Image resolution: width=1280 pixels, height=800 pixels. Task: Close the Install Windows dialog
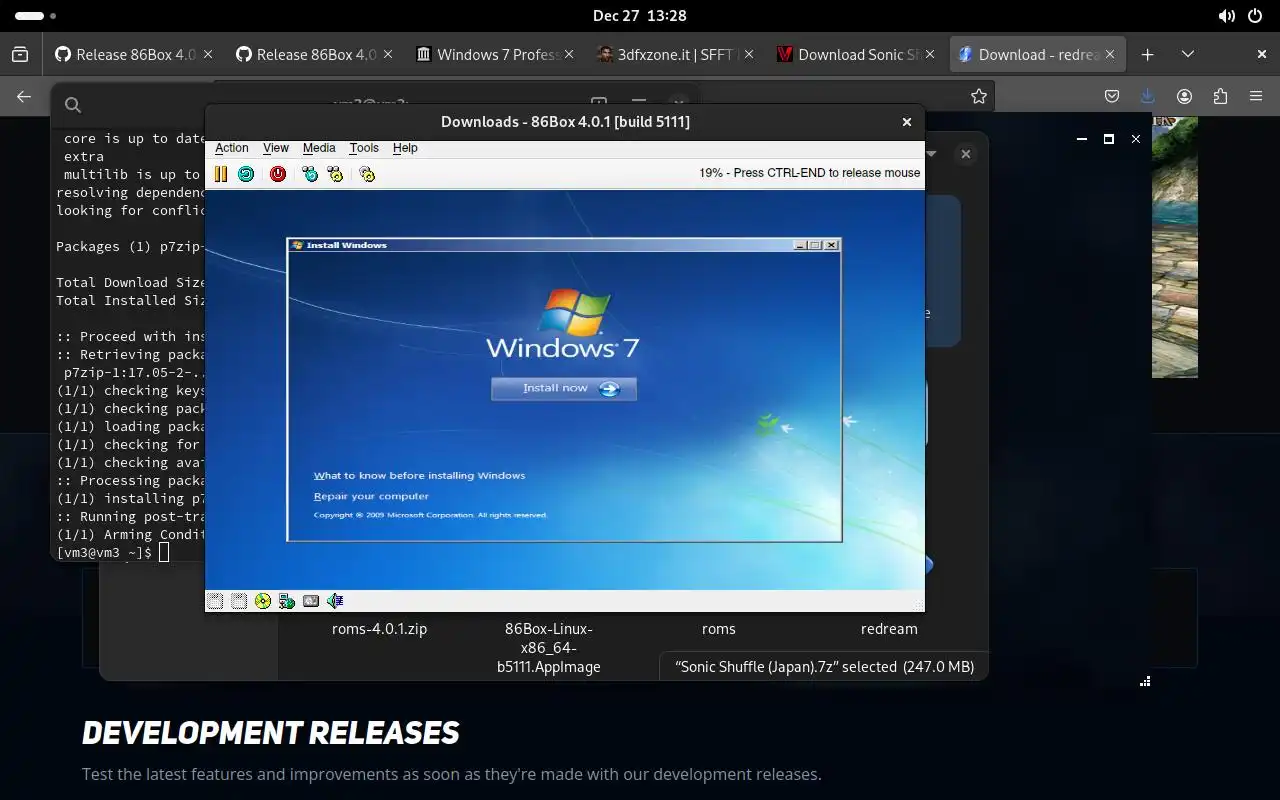pos(832,245)
